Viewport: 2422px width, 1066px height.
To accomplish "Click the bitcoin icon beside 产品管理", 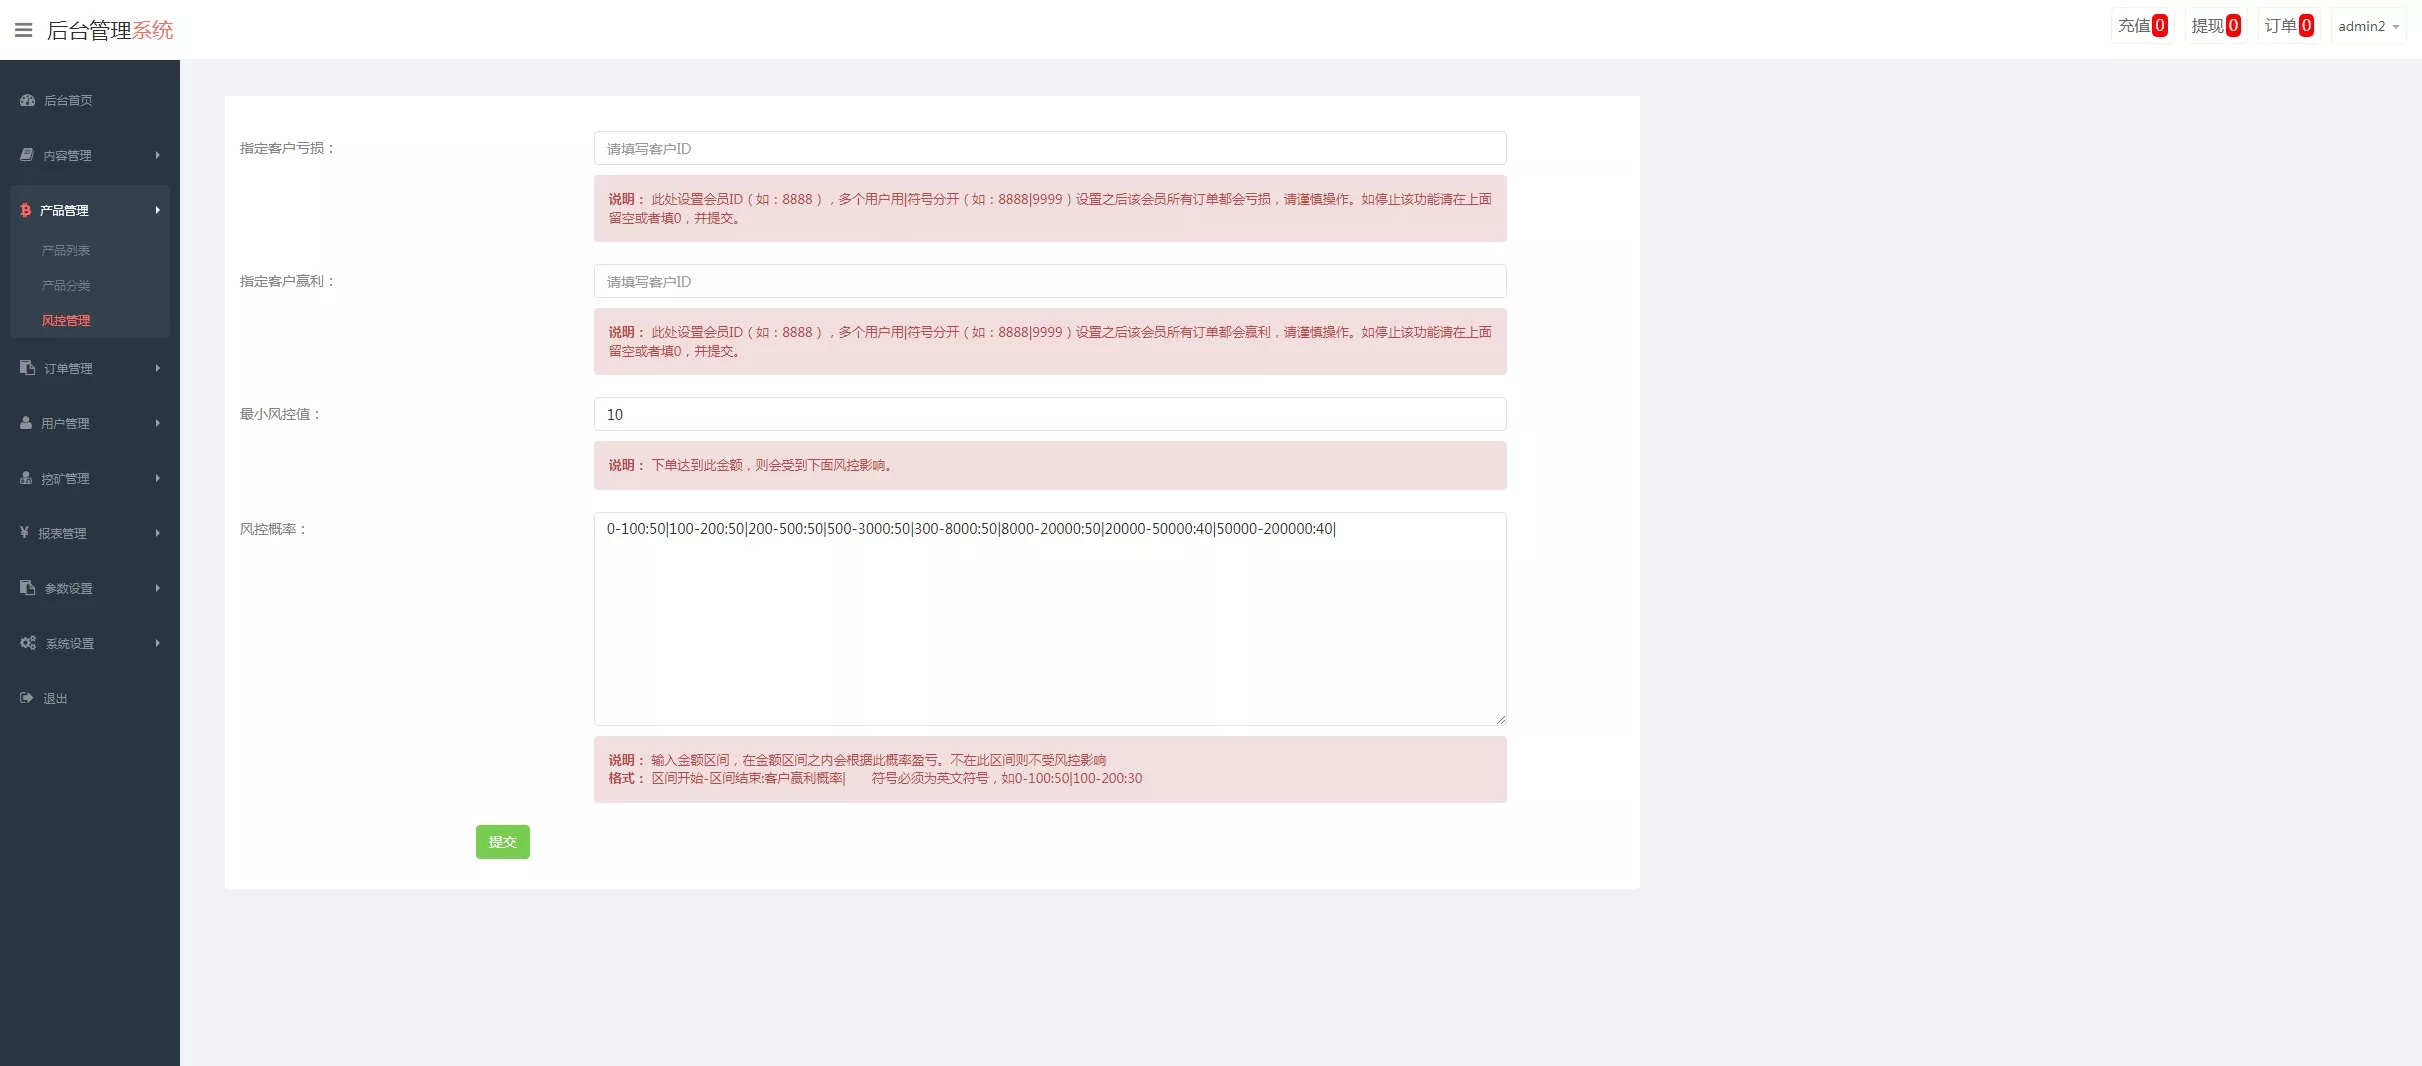I will [26, 210].
